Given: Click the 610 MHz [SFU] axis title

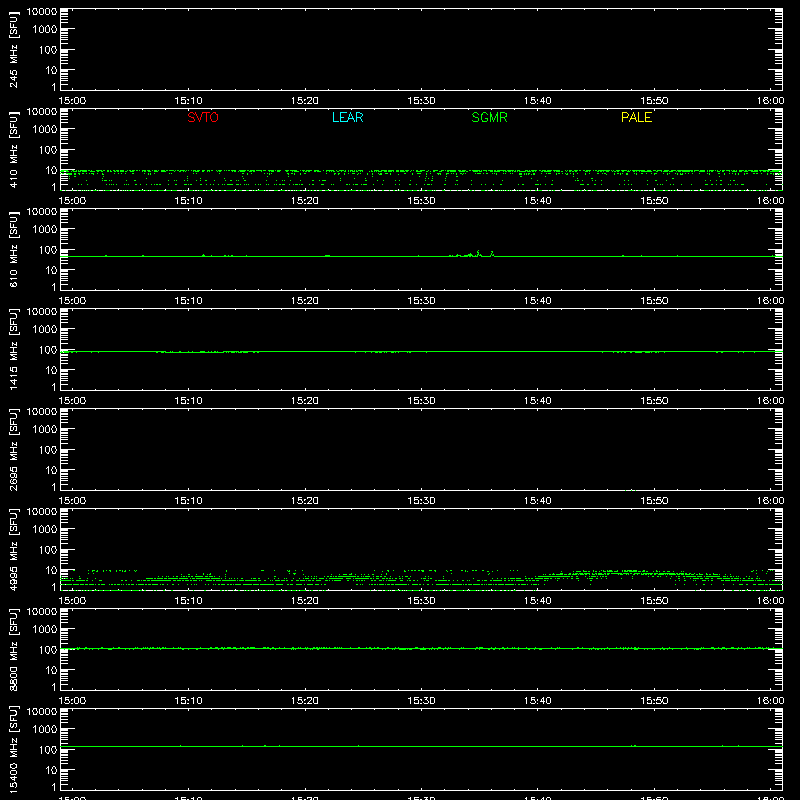Looking at the screenshot, I should click(x=14, y=250).
